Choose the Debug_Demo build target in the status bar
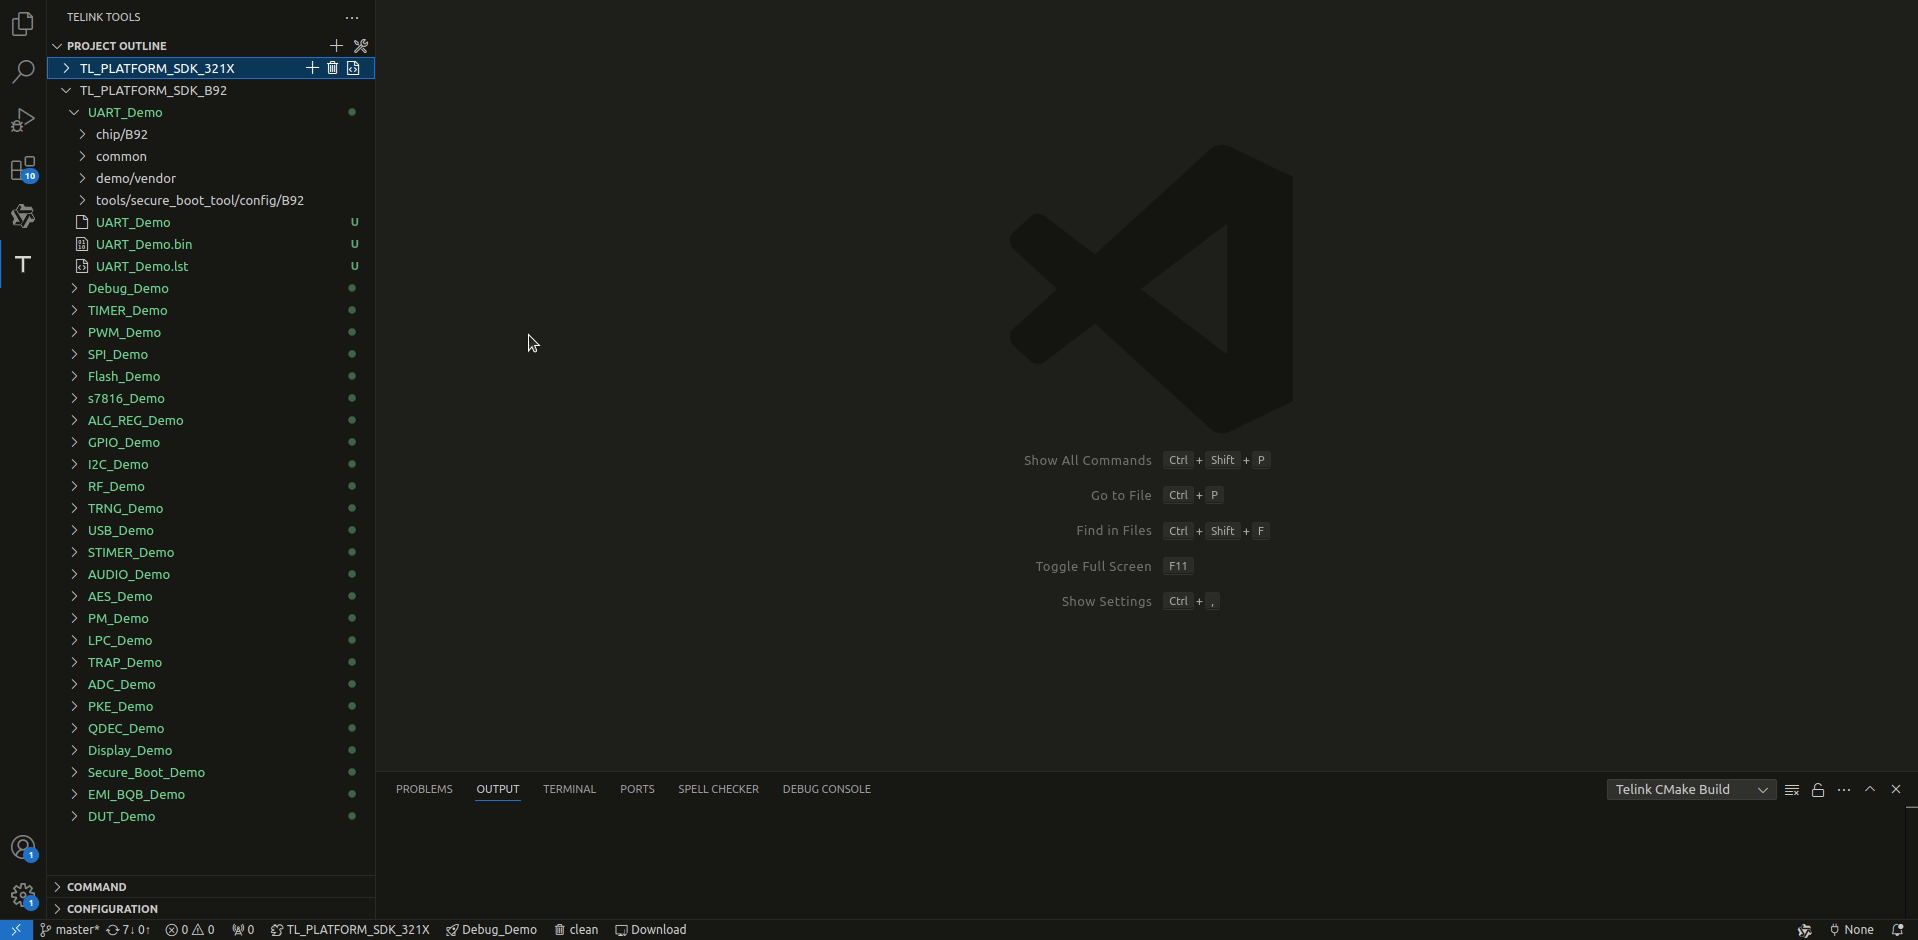 (x=491, y=930)
